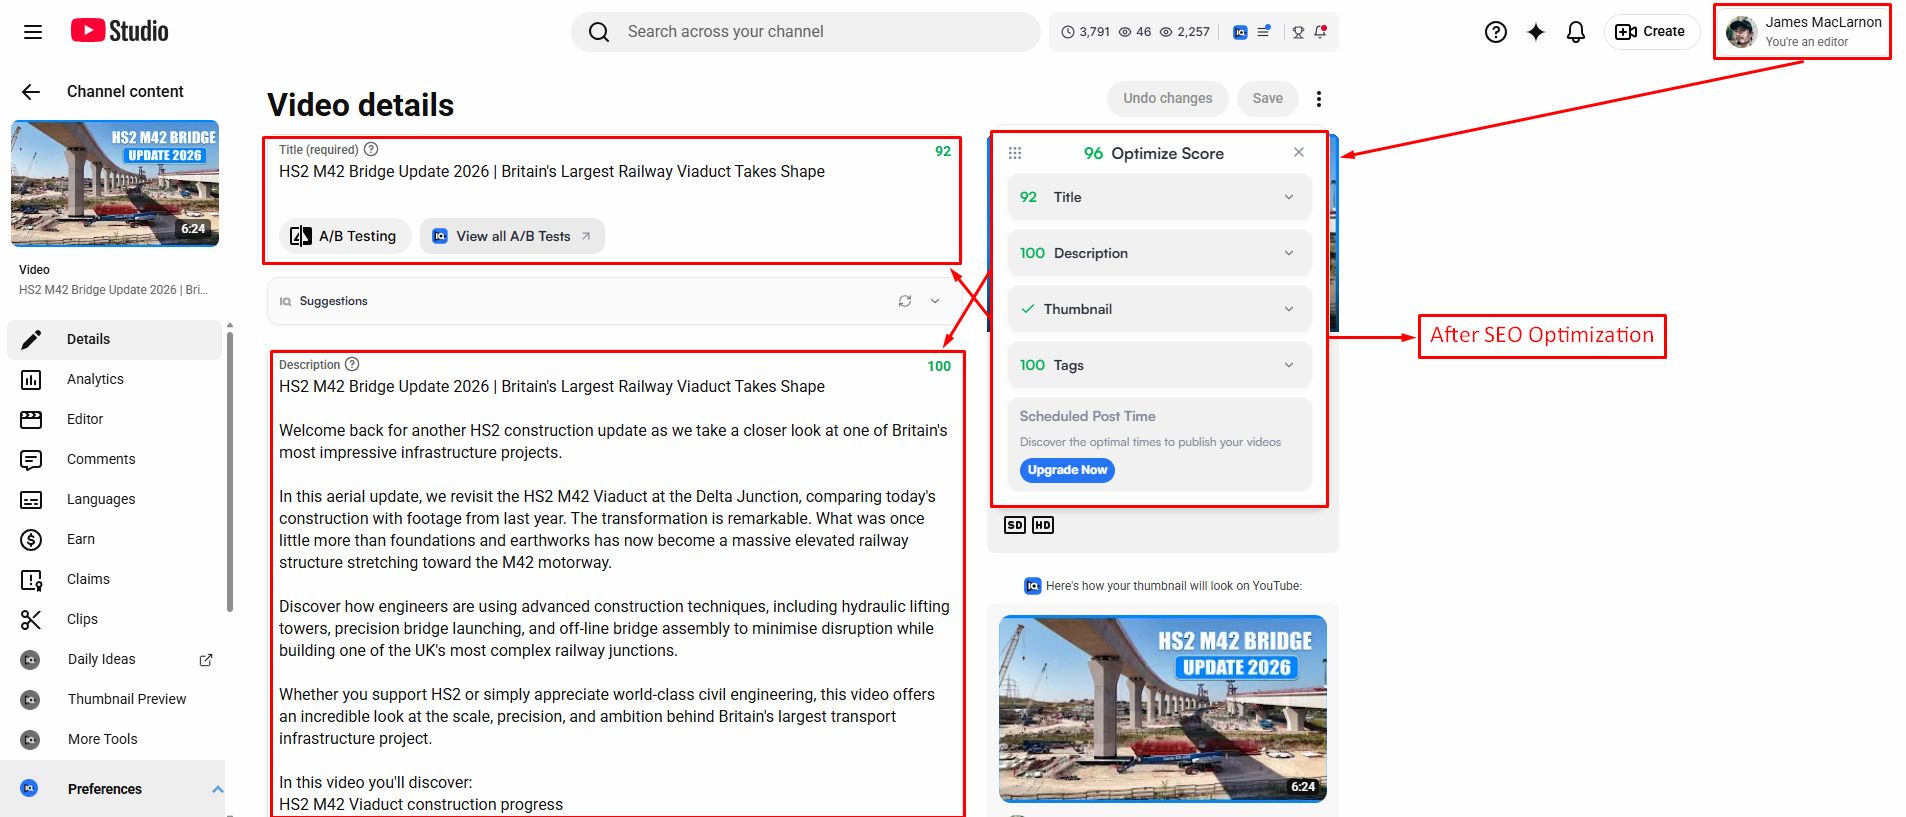Click the "Video details" page heading
The width and height of the screenshot is (1906, 817).
tap(361, 105)
